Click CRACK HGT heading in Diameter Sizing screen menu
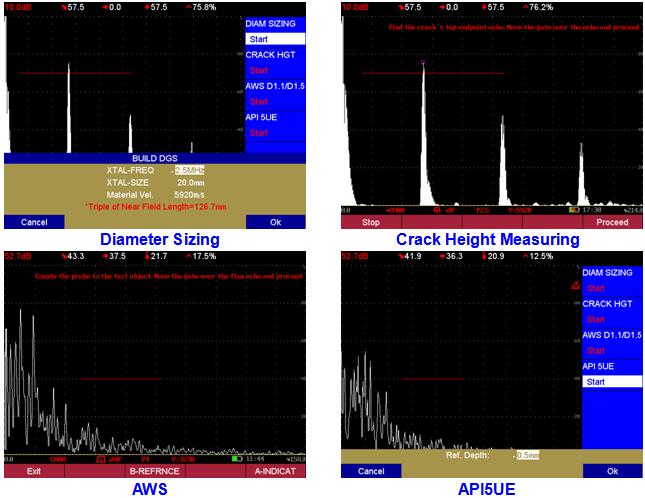Image resolution: width=645 pixels, height=498 pixels. (270, 55)
